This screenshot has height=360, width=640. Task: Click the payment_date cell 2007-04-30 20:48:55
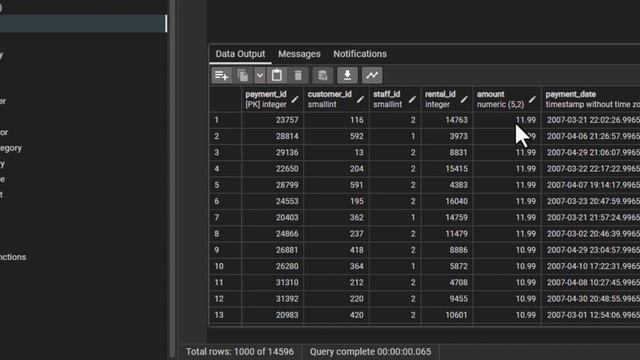591,299
